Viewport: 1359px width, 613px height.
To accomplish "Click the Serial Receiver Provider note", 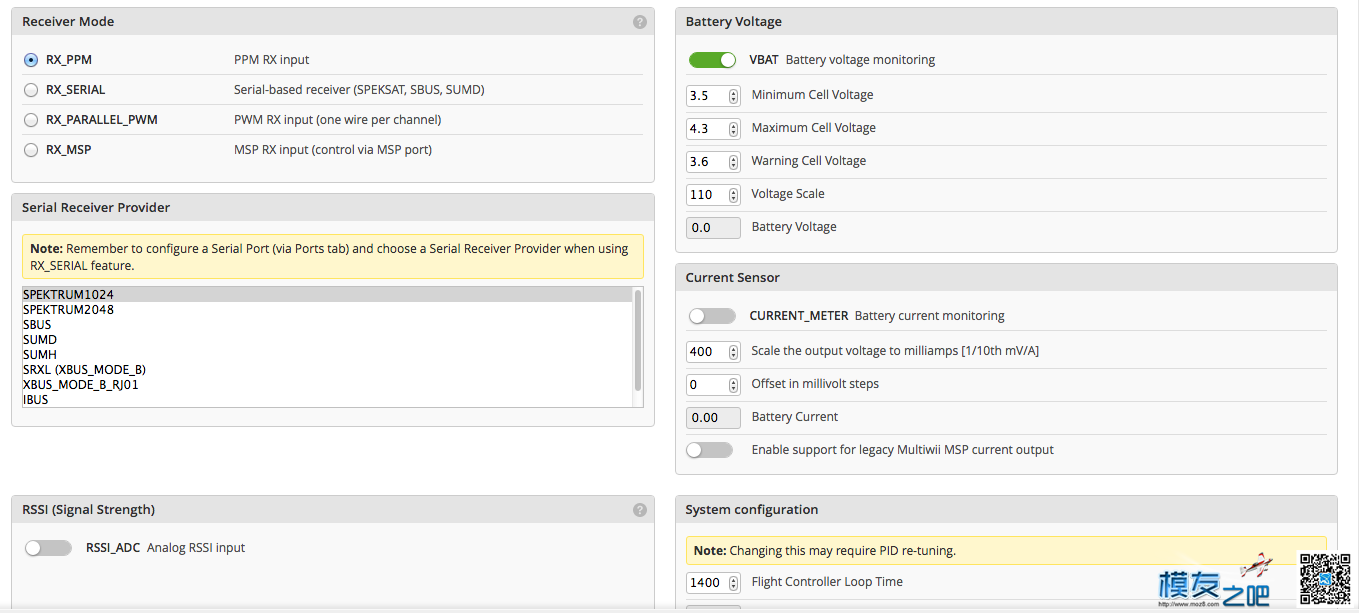I will [x=333, y=257].
